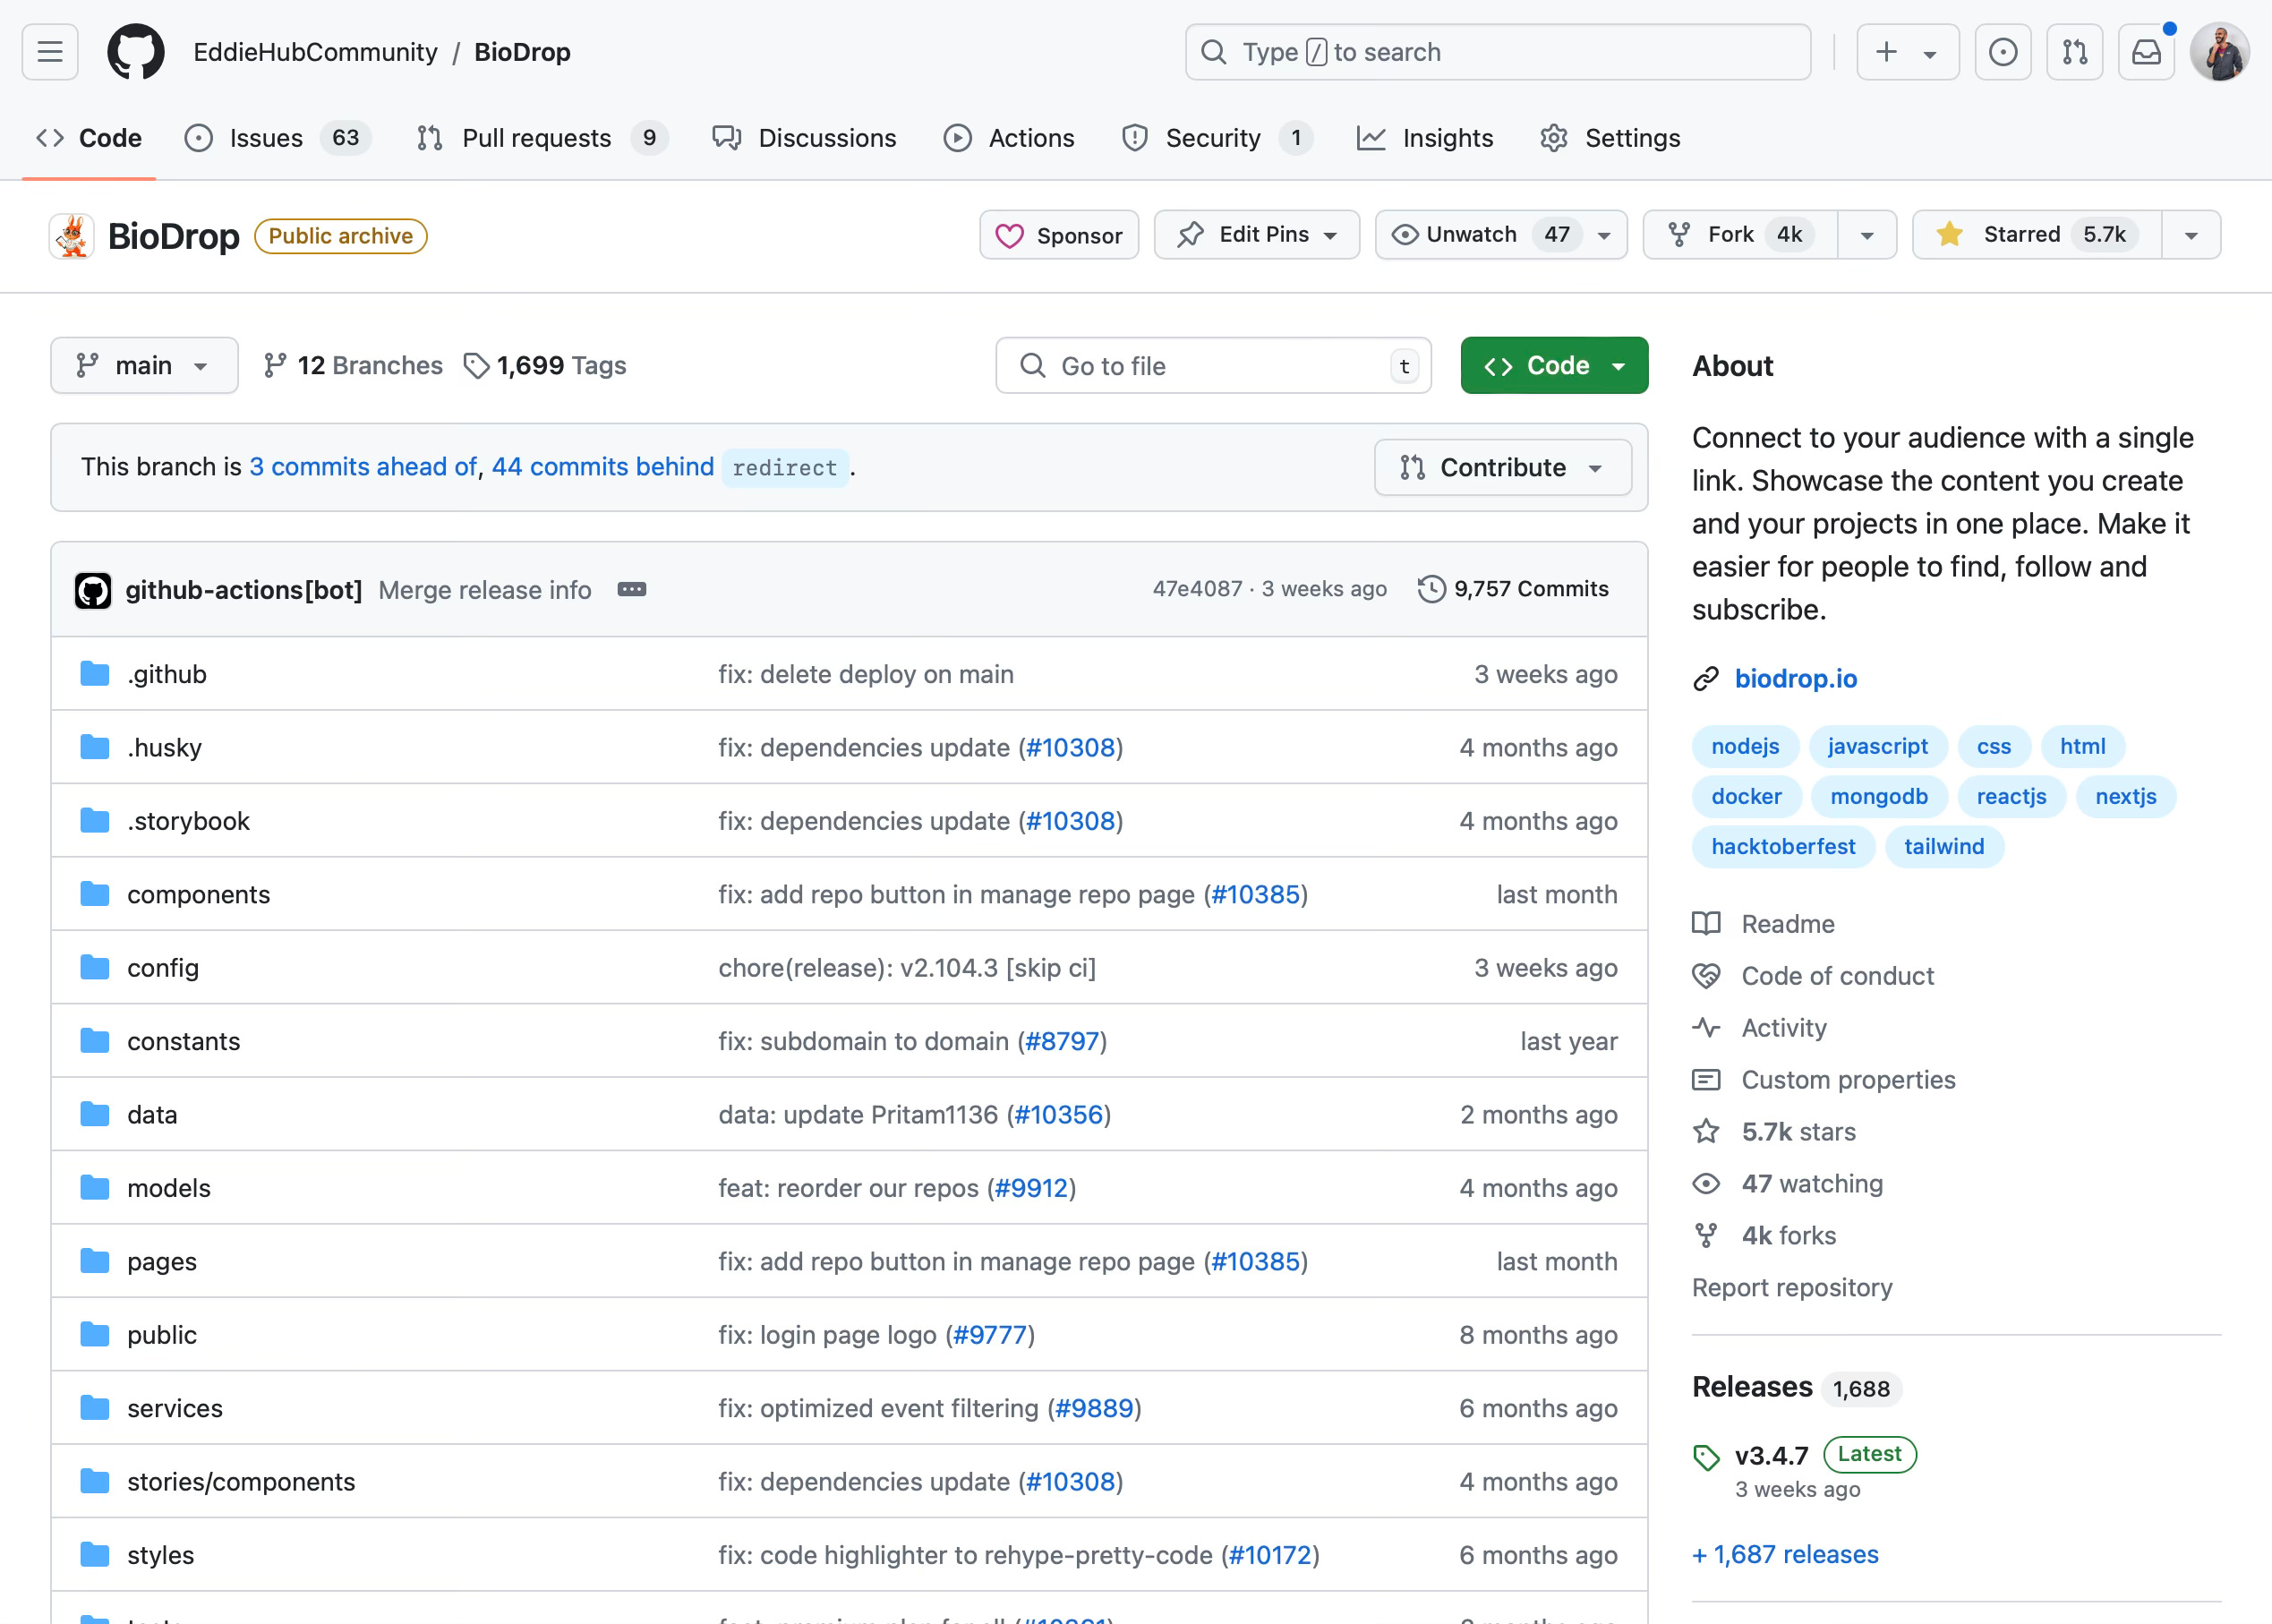Click the models folder icon
Screen dimensions: 2272x1624
95,1188
